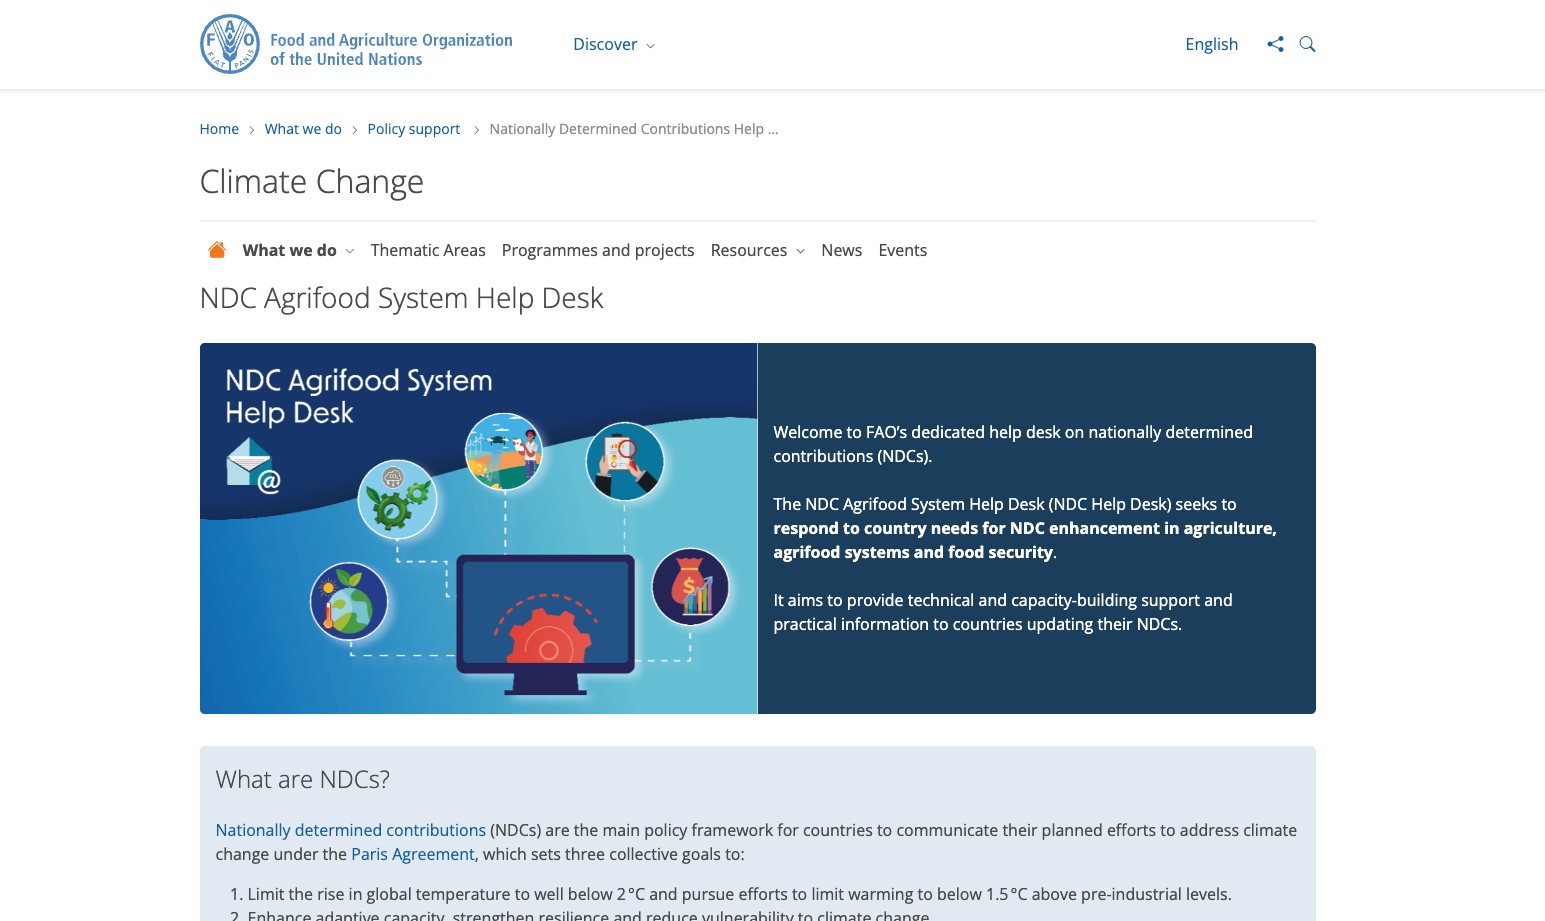Select Thematic Areas in the navigation
1545x921 pixels.
click(x=428, y=250)
